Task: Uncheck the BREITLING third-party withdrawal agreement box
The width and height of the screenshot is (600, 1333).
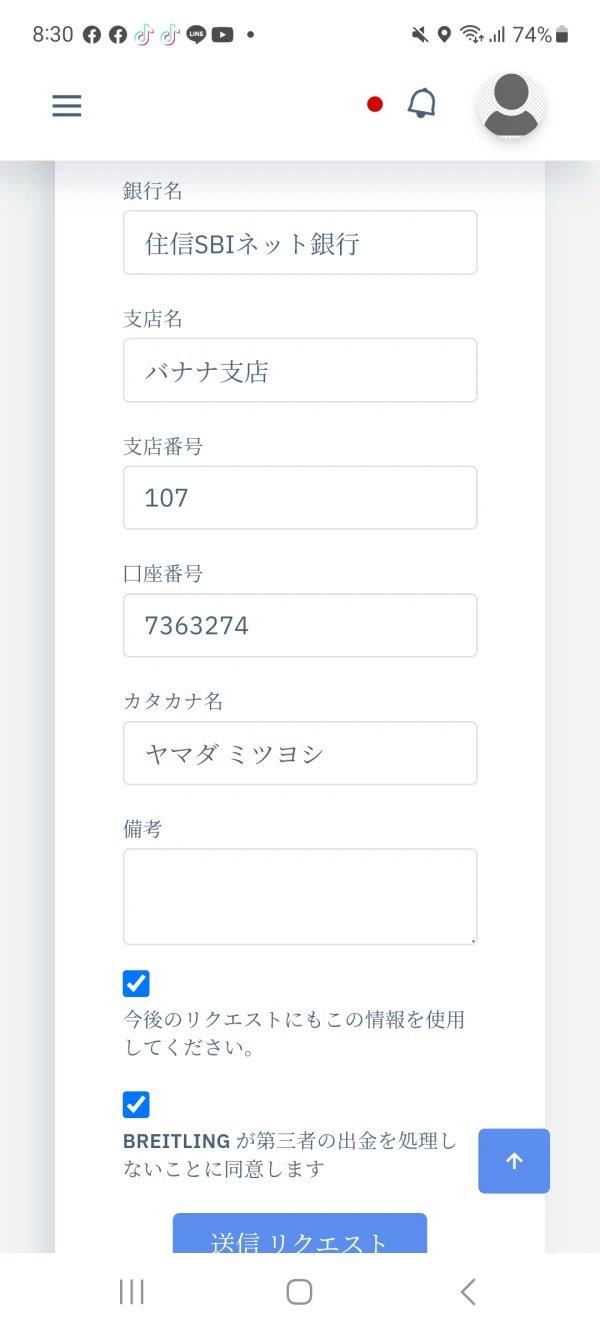Action: click(136, 1105)
